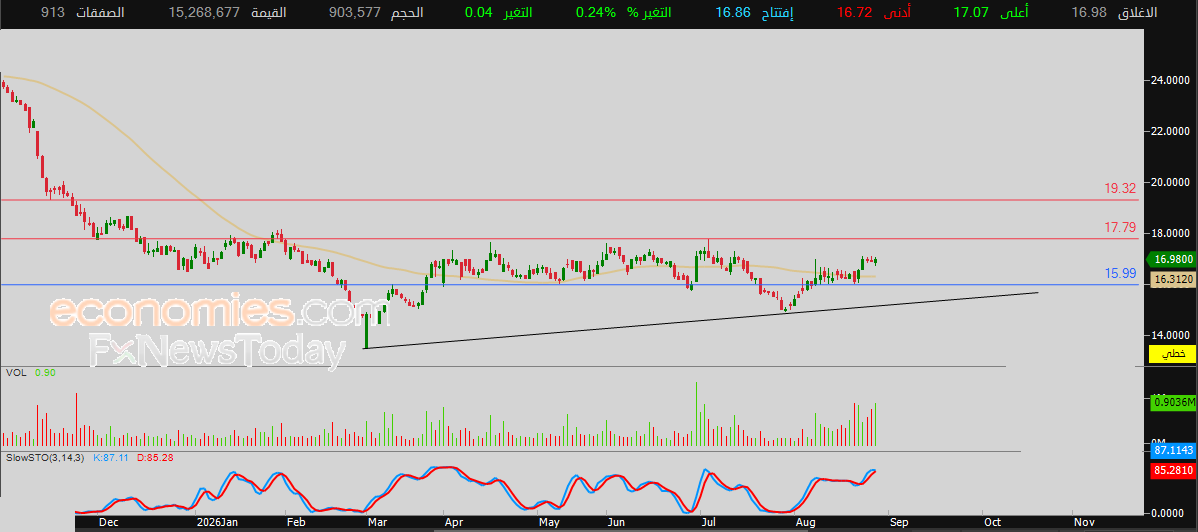Click the red 85.2810 stochastic D tag
The height and width of the screenshot is (532, 1198).
1172,469
